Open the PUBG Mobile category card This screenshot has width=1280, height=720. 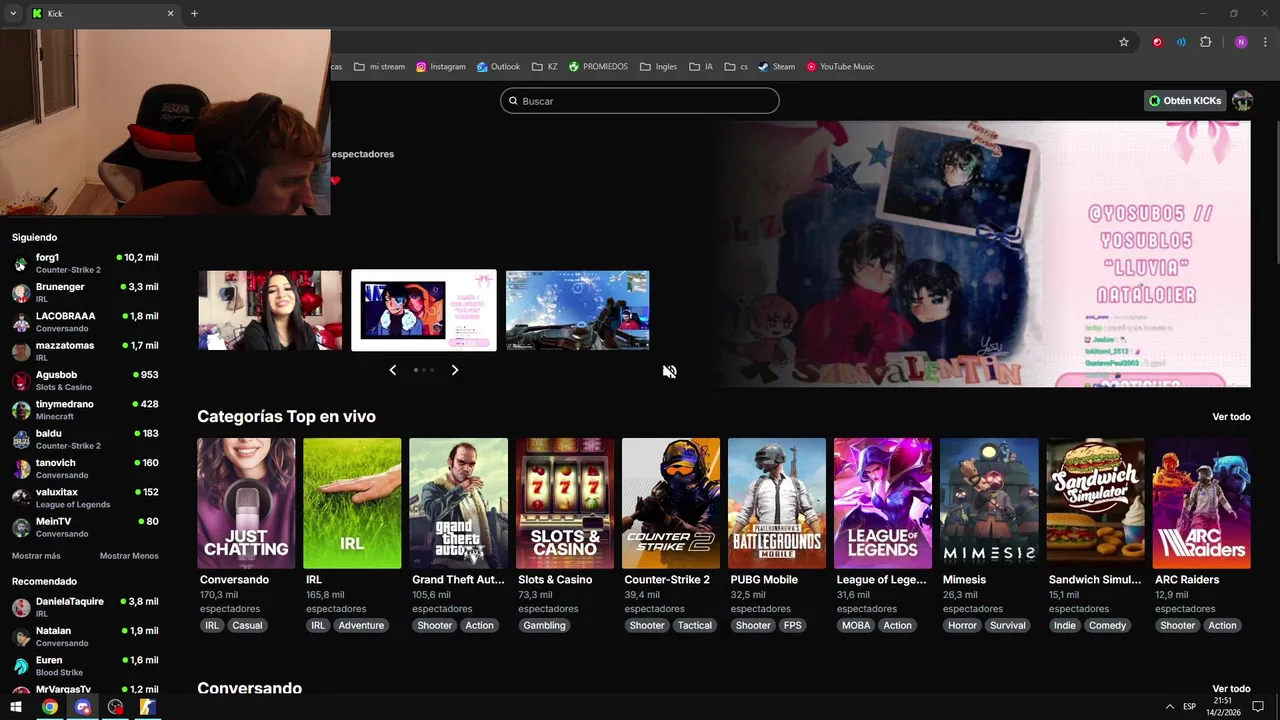777,503
